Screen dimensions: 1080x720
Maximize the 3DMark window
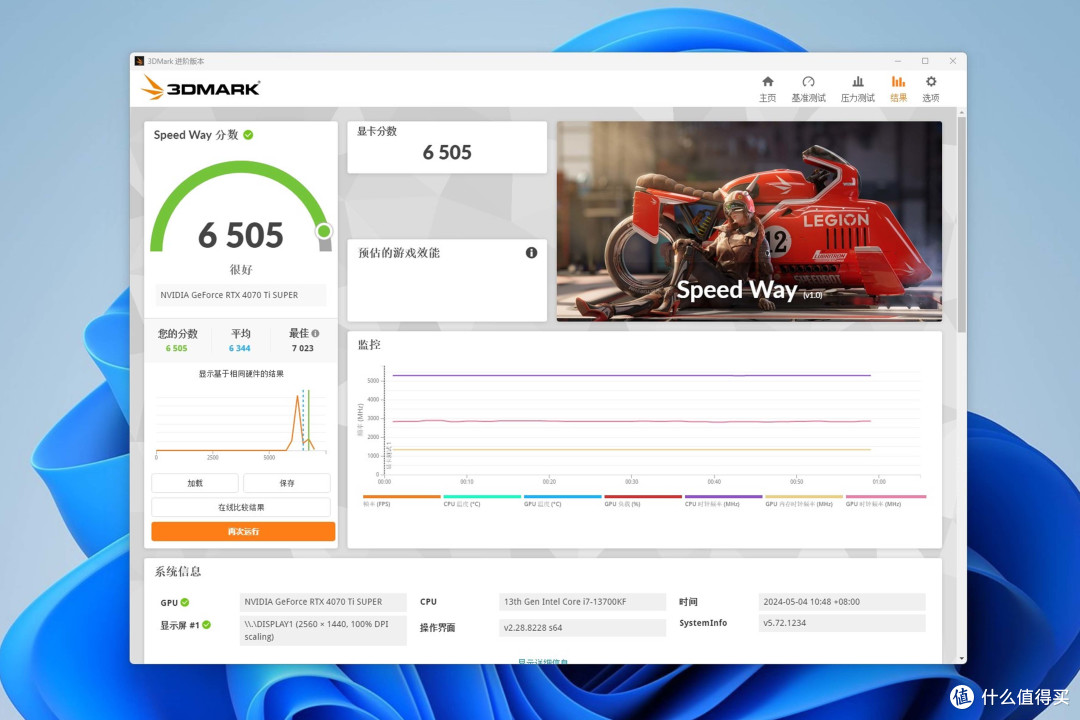[925, 61]
